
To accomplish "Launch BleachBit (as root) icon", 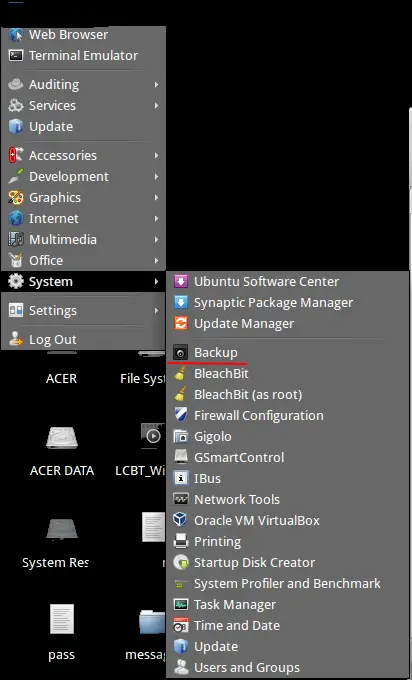I will (180, 395).
